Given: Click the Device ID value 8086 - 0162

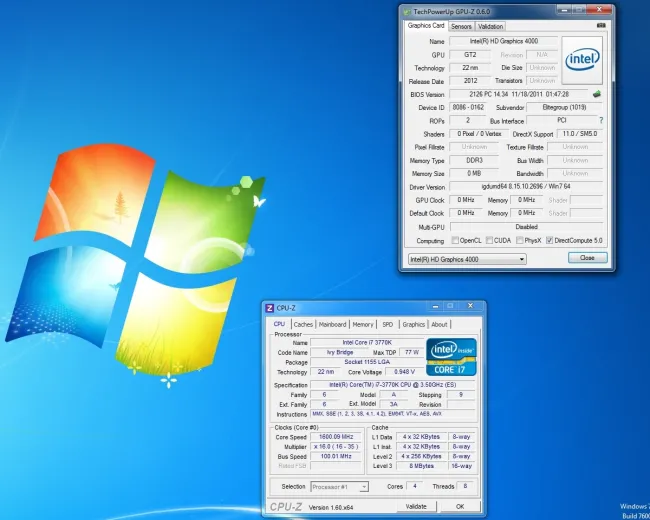Looking at the screenshot, I should pos(468,107).
